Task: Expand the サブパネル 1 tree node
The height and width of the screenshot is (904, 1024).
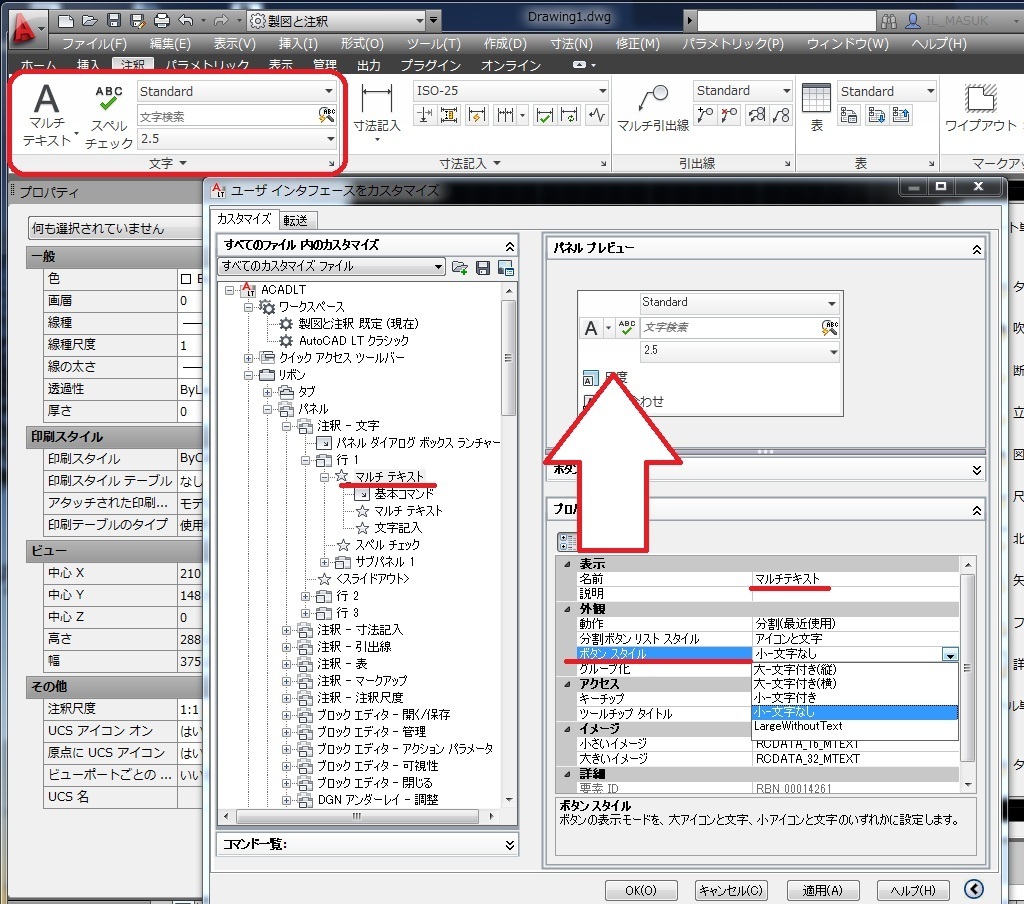Action: (x=324, y=562)
